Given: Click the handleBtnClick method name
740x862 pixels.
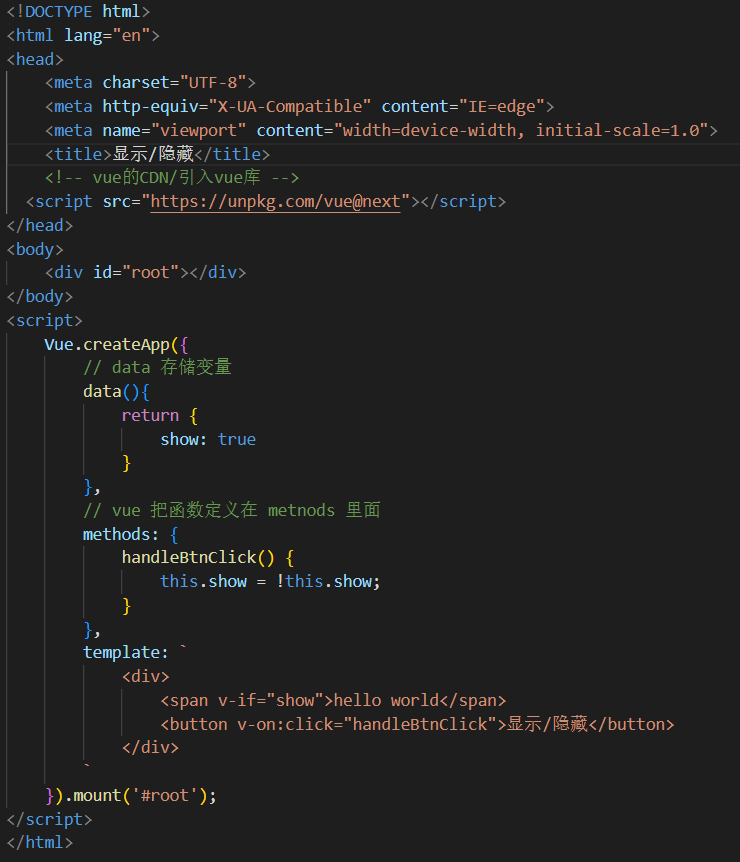Looking at the screenshot, I should coord(189,558).
